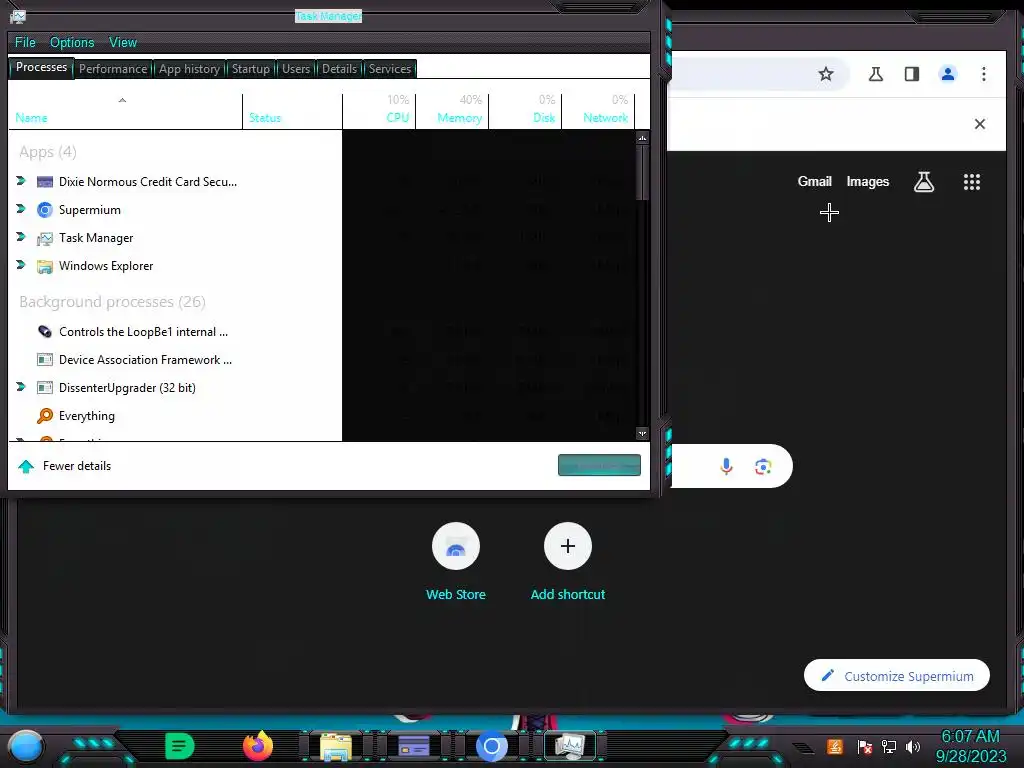Image resolution: width=1024 pixels, height=768 pixels.
Task: Open the Options menu in Task Manager
Action: coord(72,42)
